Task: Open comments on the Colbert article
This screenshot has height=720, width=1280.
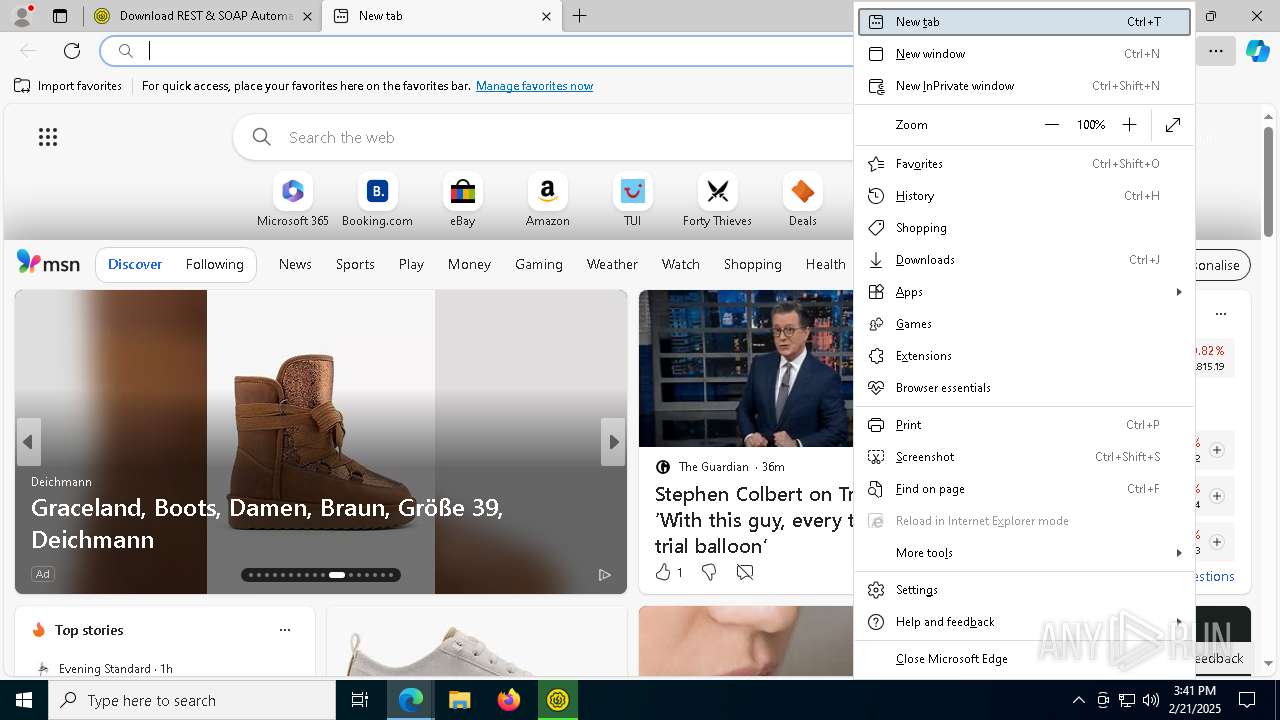Action: [745, 572]
